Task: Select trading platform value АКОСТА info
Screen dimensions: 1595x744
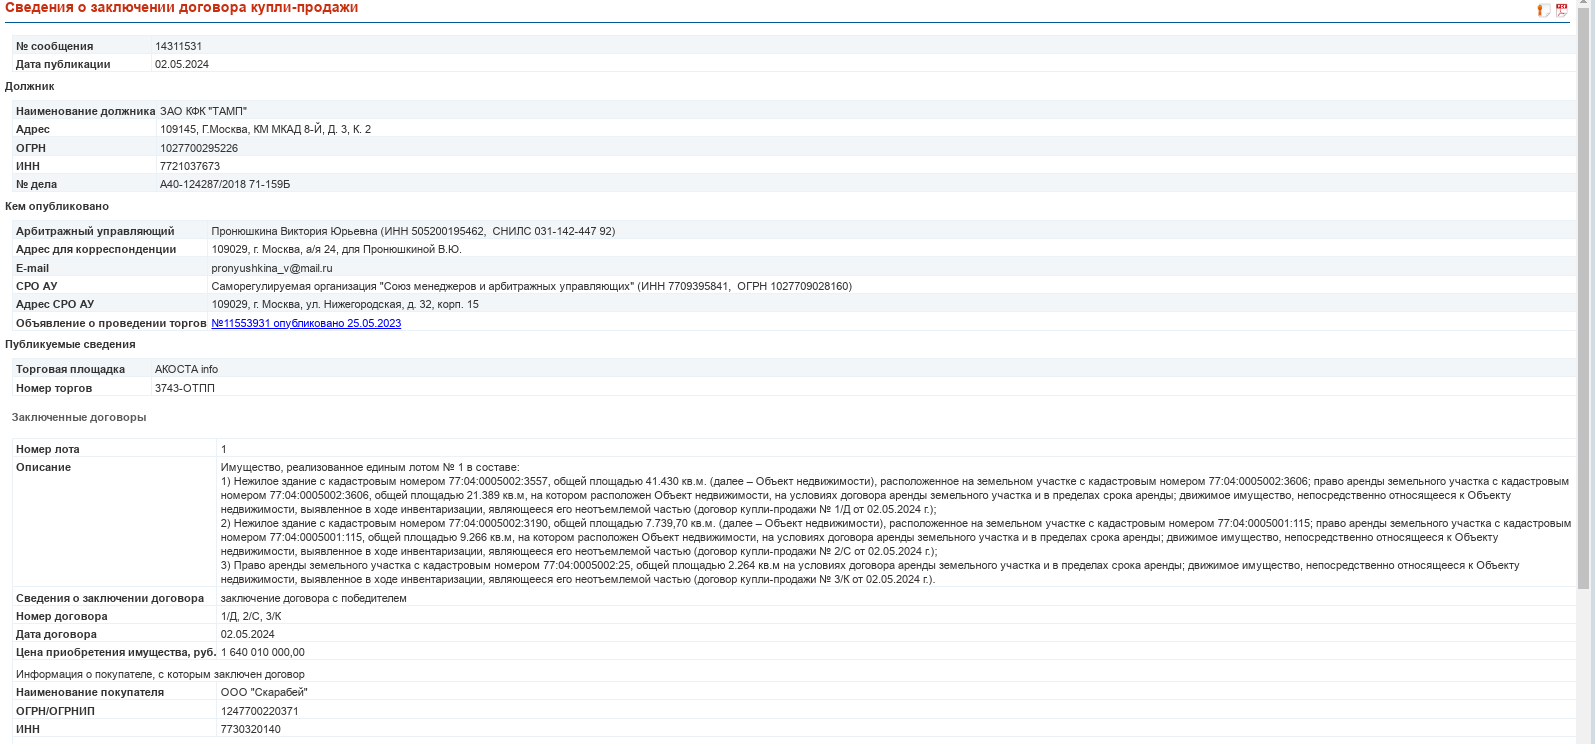Action: 186,369
